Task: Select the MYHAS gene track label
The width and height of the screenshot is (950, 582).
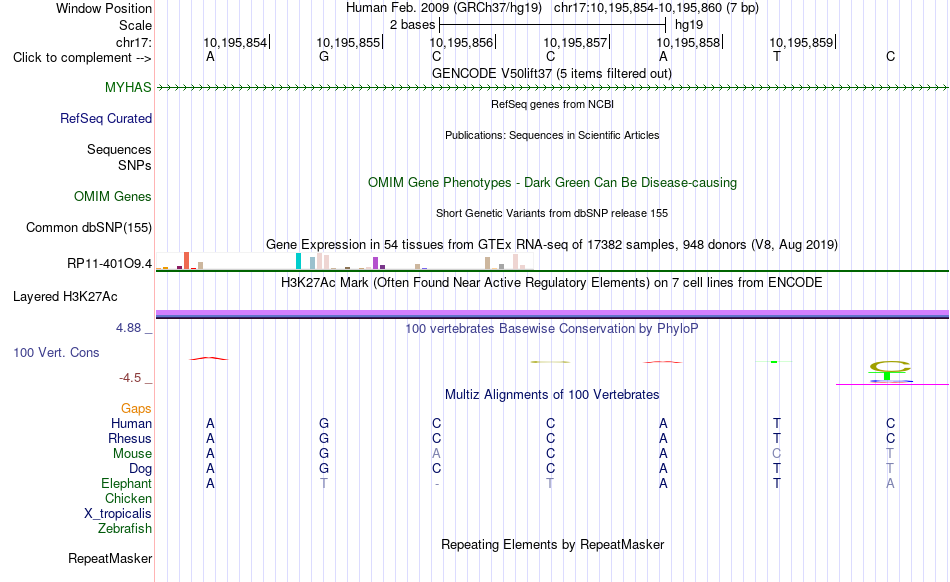Action: pos(128,87)
